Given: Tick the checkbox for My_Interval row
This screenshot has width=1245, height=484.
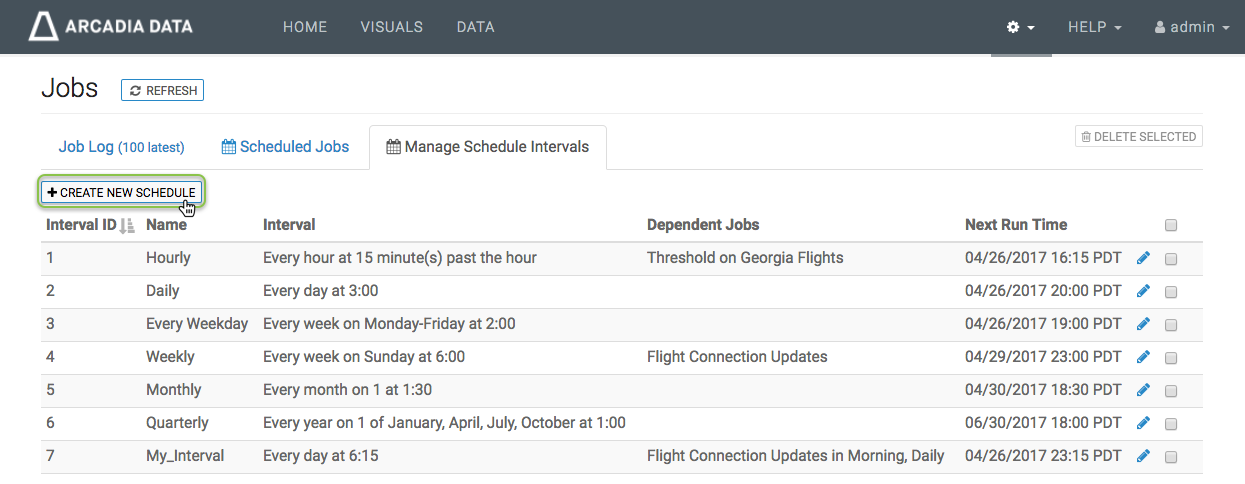Looking at the screenshot, I should [1171, 457].
